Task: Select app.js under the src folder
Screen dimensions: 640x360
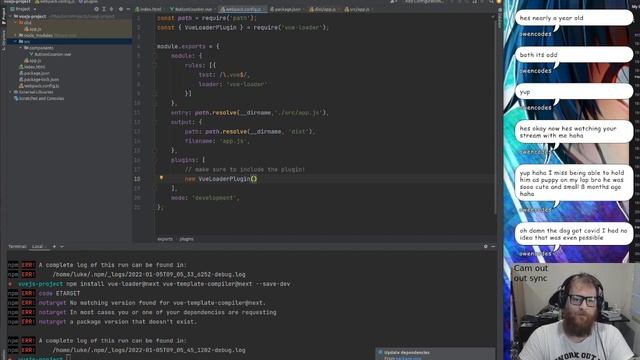Action: click(33, 60)
